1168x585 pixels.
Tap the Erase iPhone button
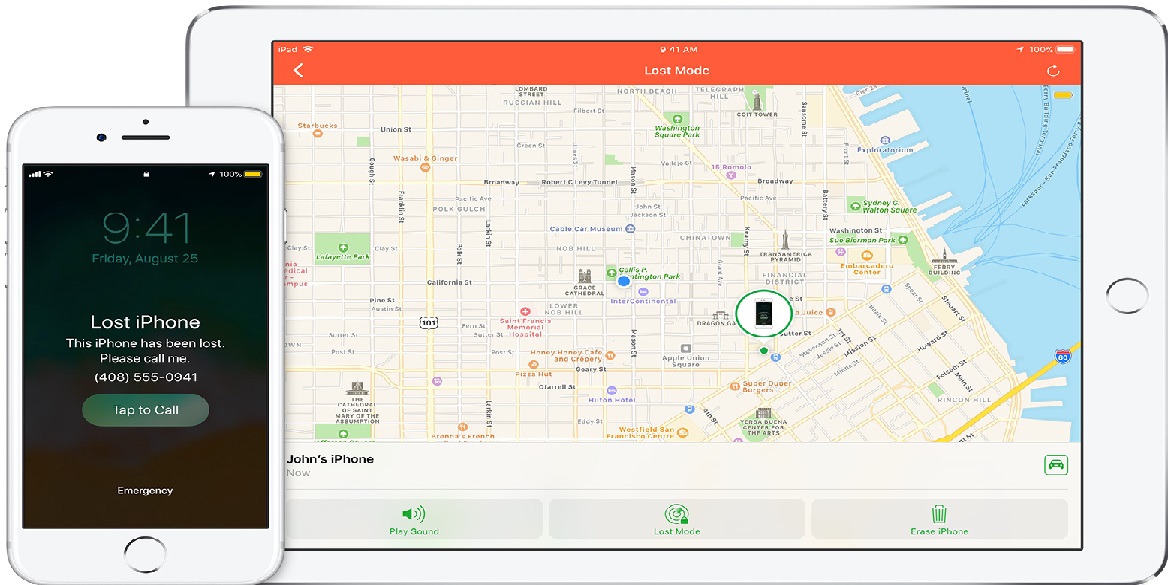tap(939, 519)
